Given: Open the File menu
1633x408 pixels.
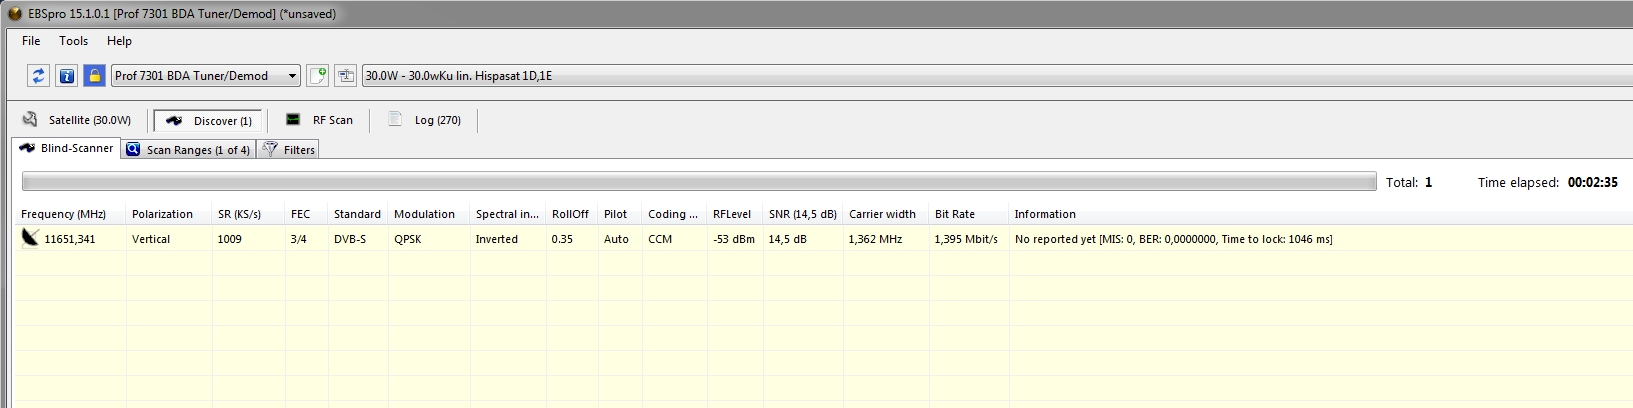Looking at the screenshot, I should 31,41.
